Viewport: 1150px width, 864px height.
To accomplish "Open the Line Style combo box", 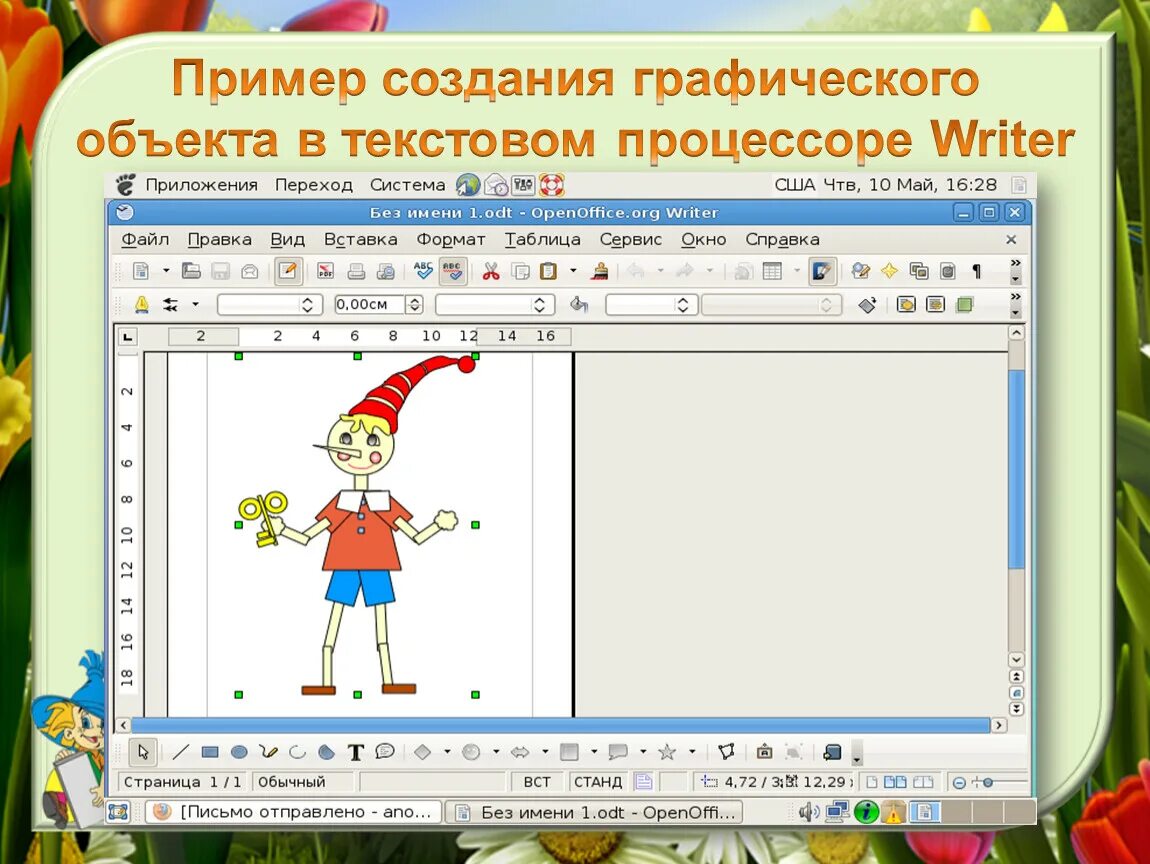I will [268, 304].
